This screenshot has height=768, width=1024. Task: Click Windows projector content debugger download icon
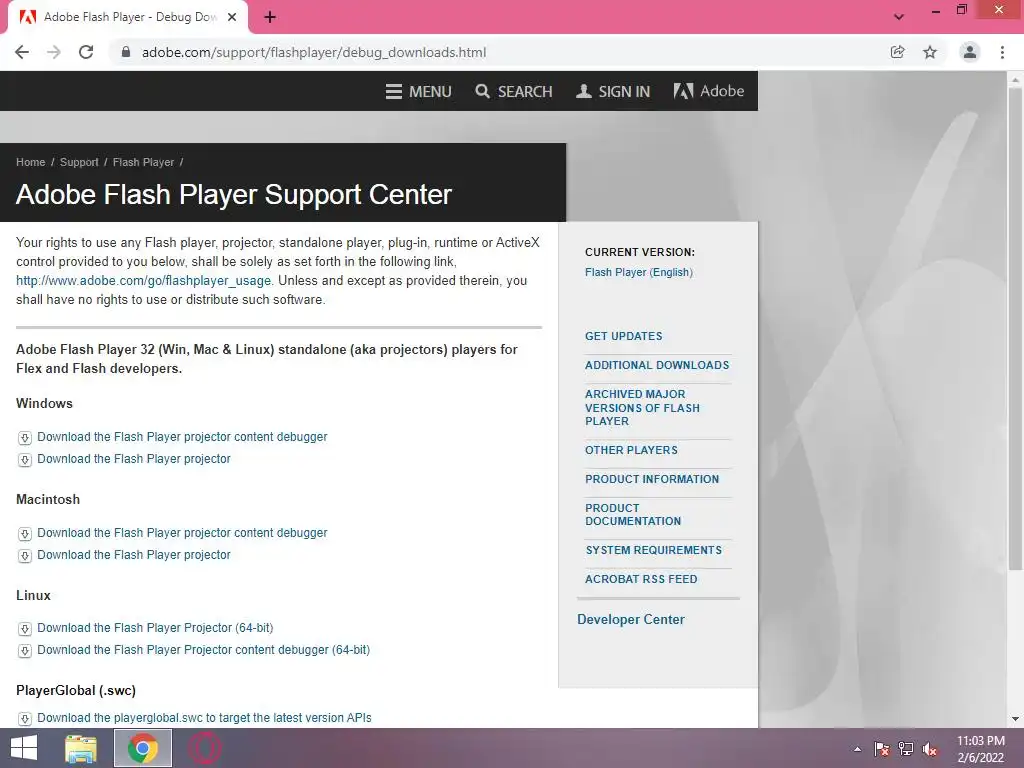point(25,438)
